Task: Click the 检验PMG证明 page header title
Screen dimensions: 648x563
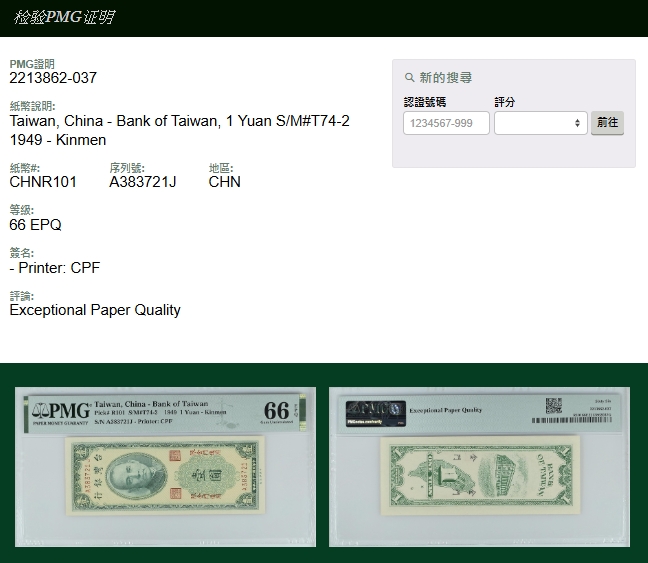Action: pos(64,17)
